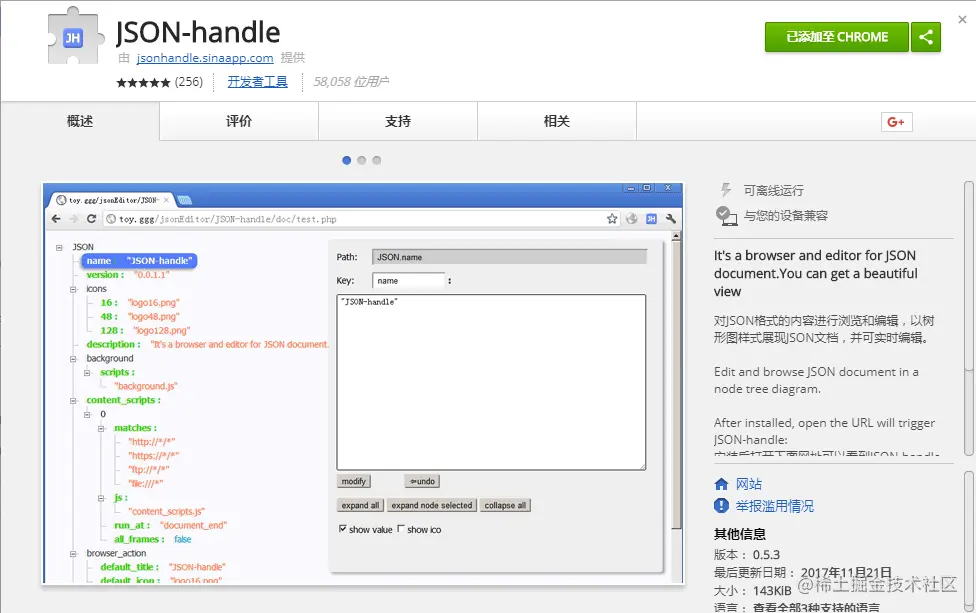Click the forward arrow in screenshot browser
Screen dimensions: 976x613
(x=73, y=218)
